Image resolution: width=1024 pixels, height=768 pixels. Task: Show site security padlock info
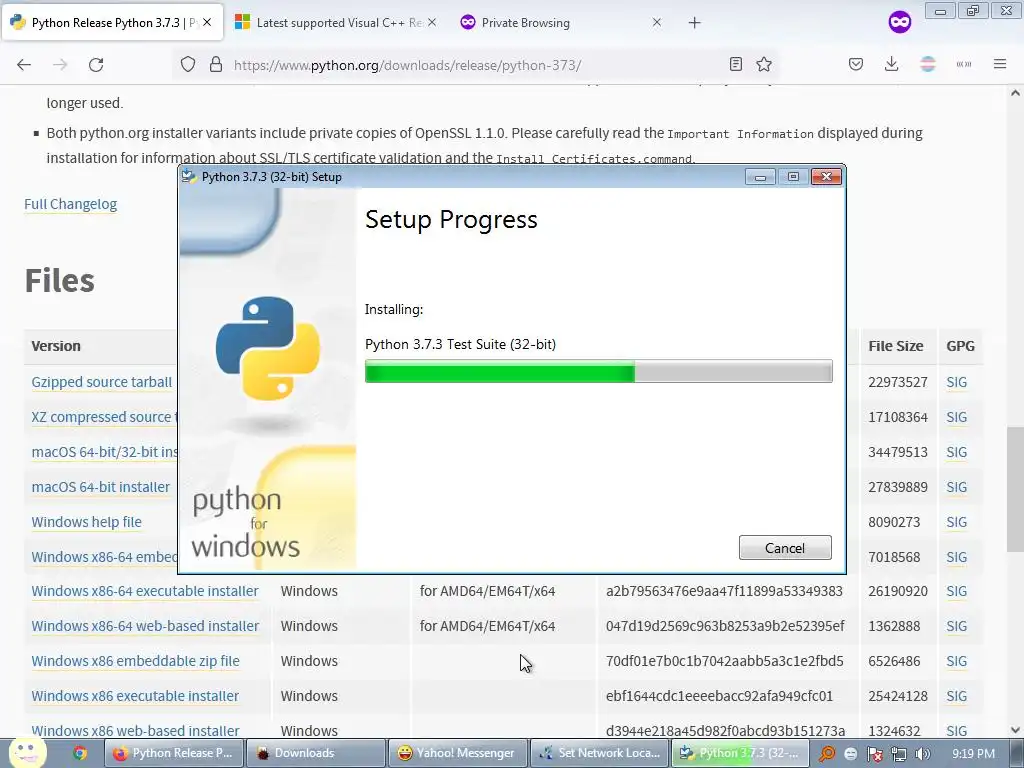[216, 65]
